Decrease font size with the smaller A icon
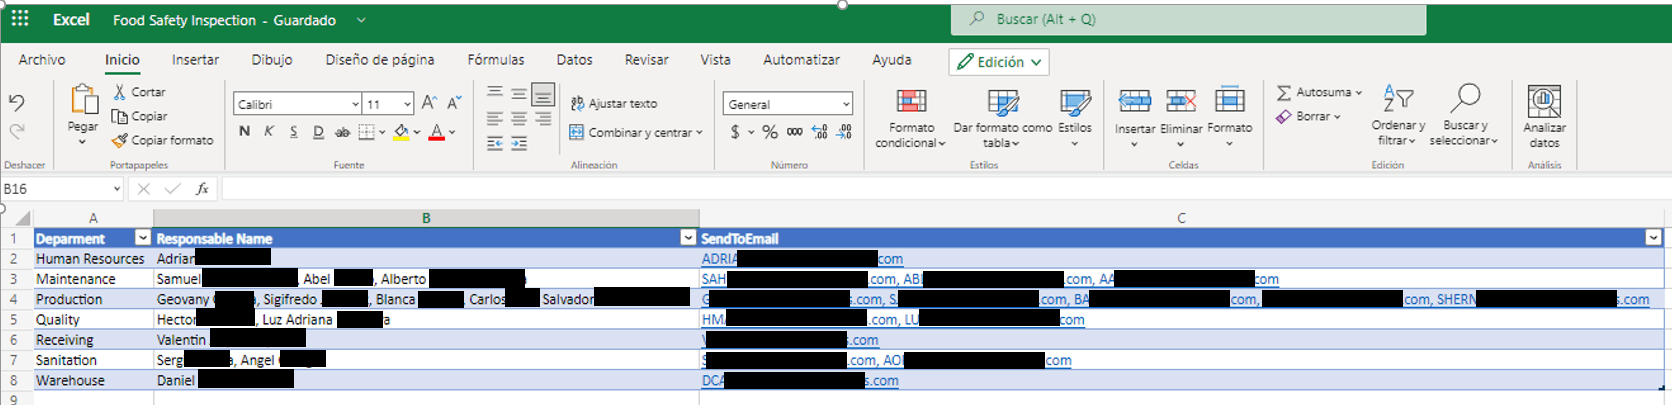Screen dimensions: 1672x405 pos(454,103)
